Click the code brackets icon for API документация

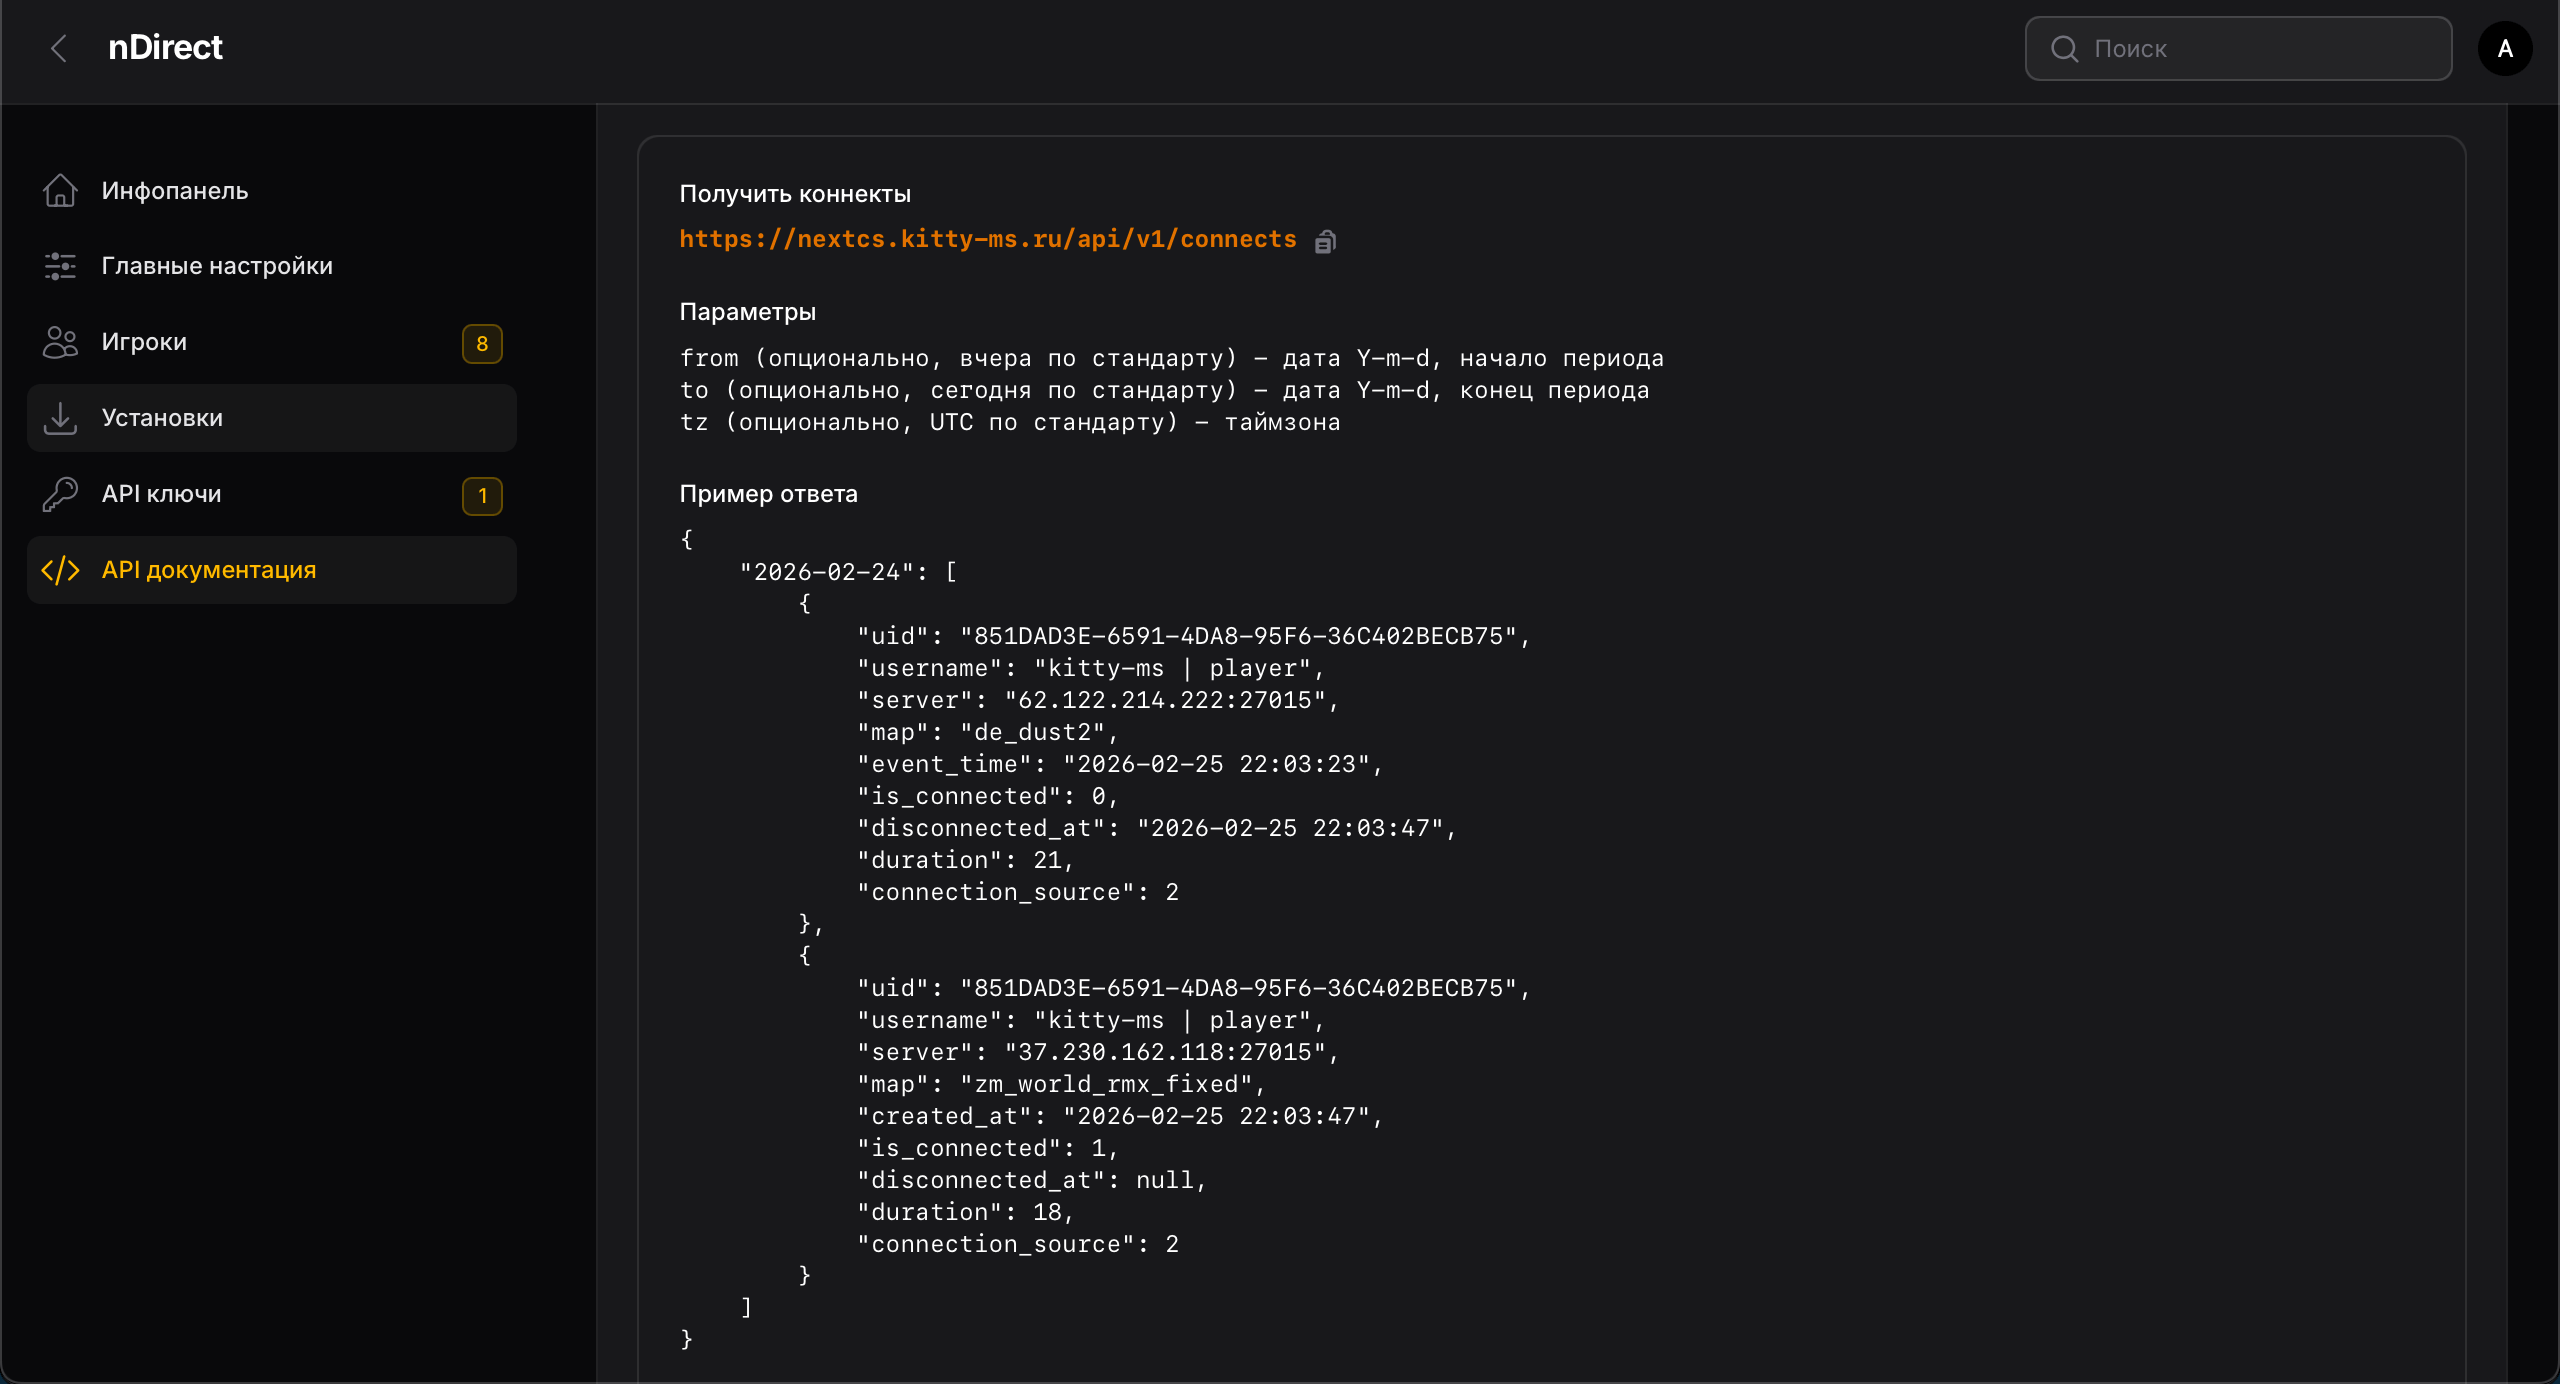click(60, 570)
